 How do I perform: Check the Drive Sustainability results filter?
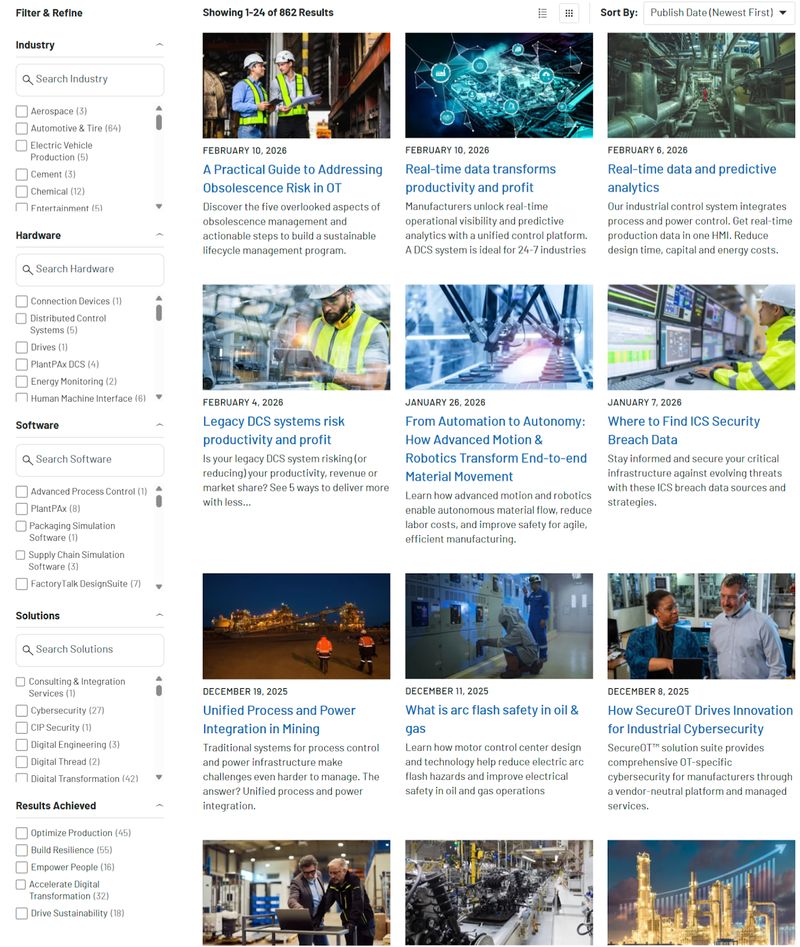21,913
